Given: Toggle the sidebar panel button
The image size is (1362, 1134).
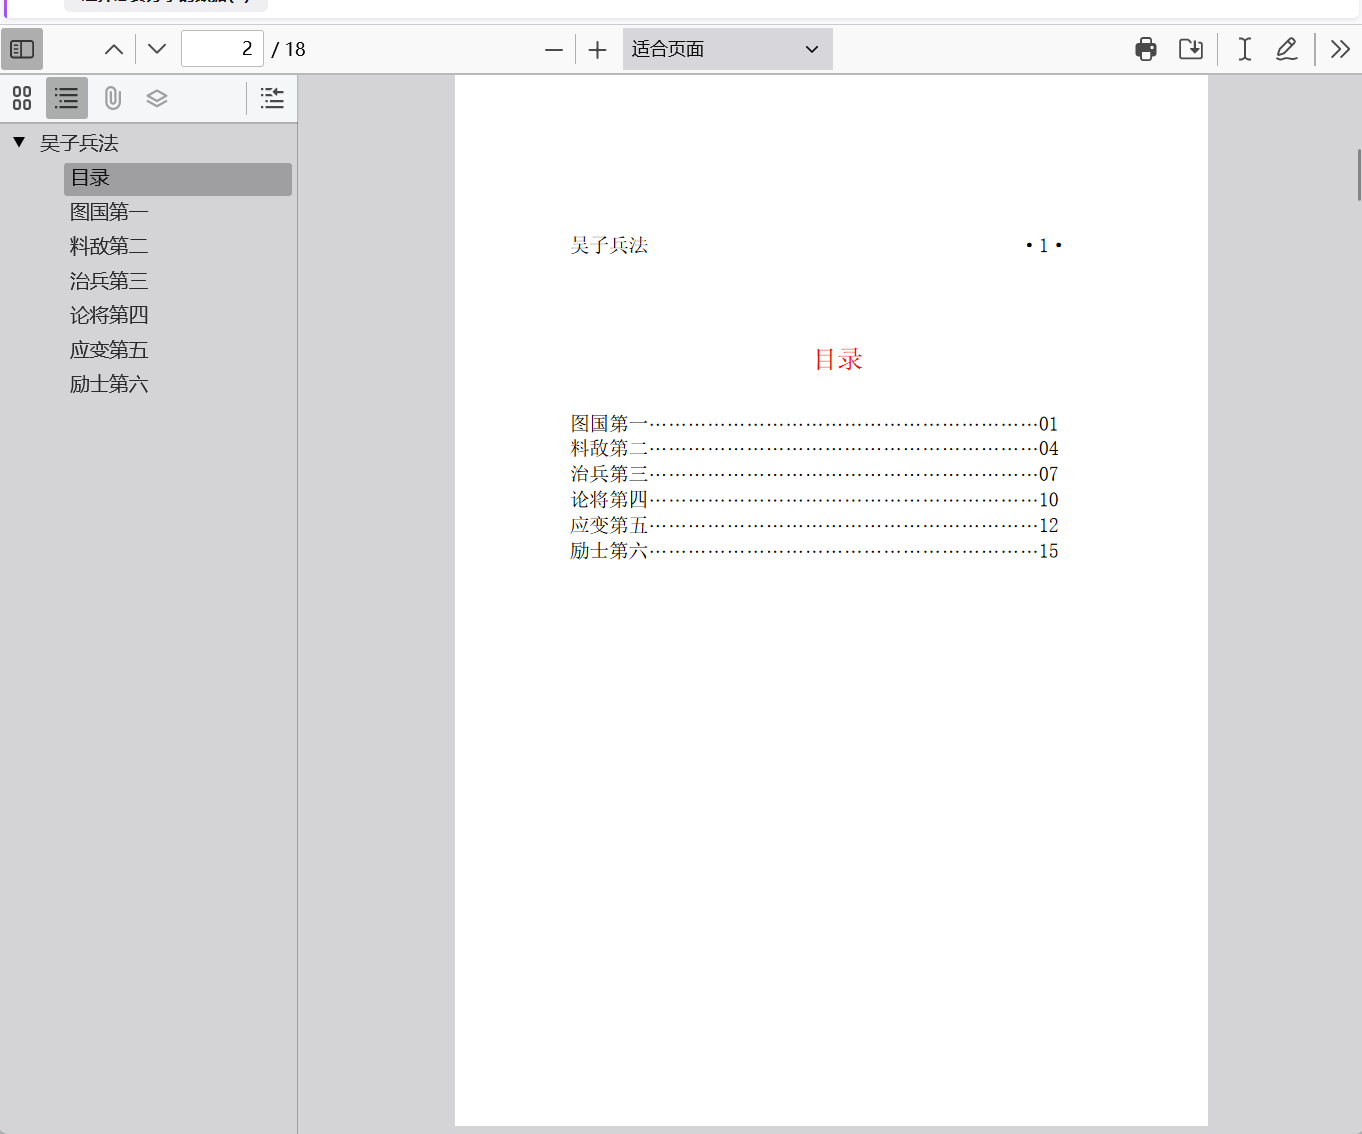Looking at the screenshot, I should click(x=22, y=49).
